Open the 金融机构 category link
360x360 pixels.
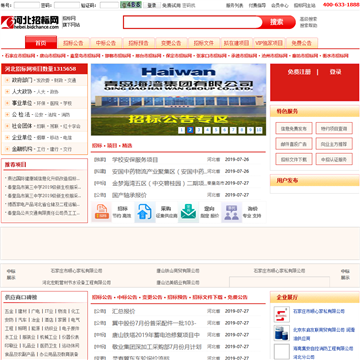point(22,149)
